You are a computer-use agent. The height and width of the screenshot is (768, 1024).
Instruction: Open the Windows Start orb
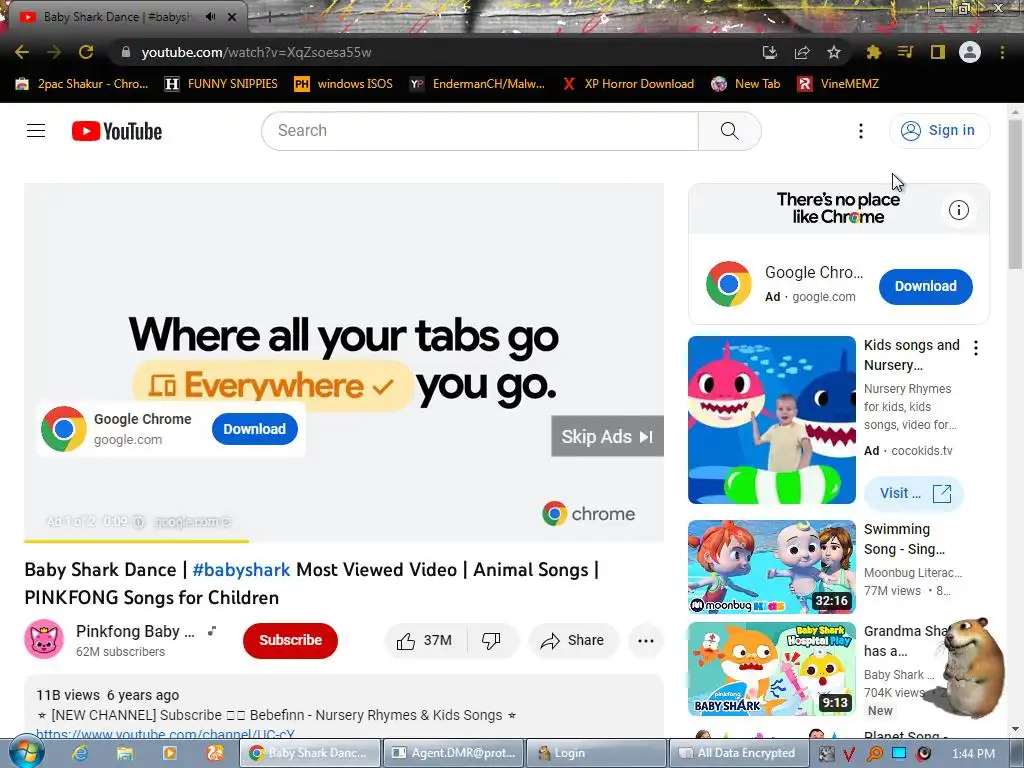click(x=27, y=753)
